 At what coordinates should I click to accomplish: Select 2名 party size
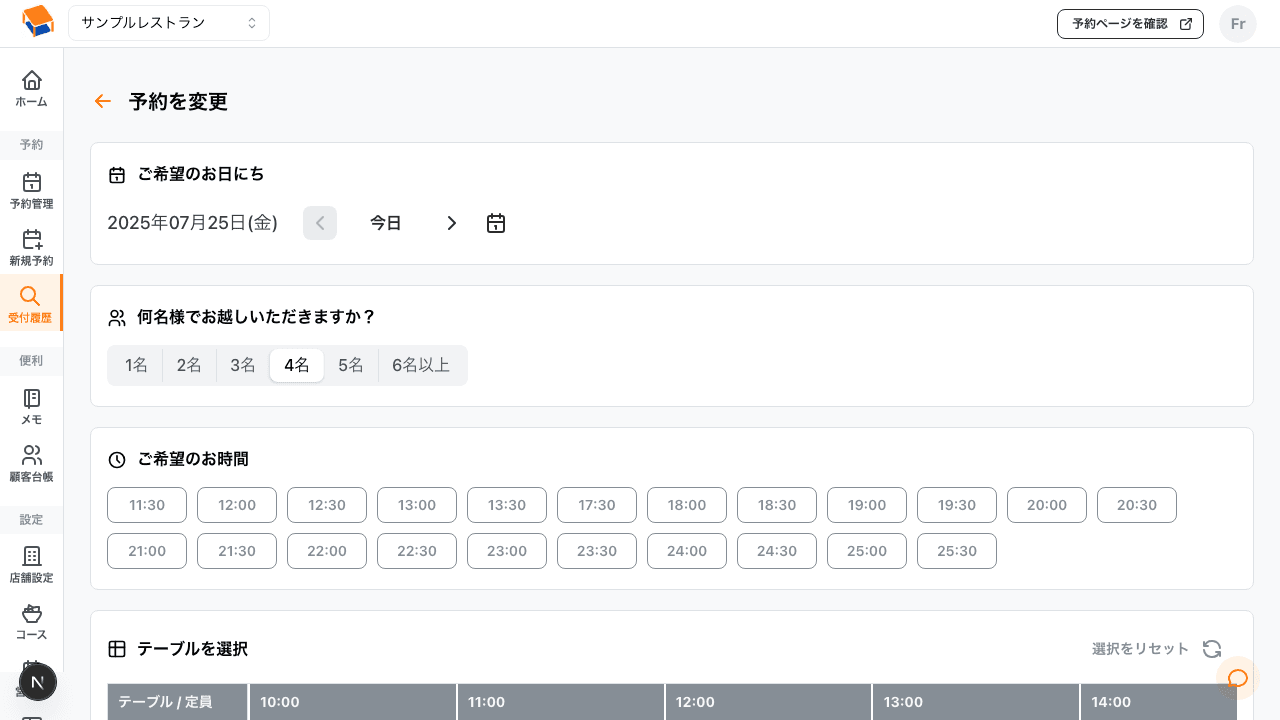(189, 365)
